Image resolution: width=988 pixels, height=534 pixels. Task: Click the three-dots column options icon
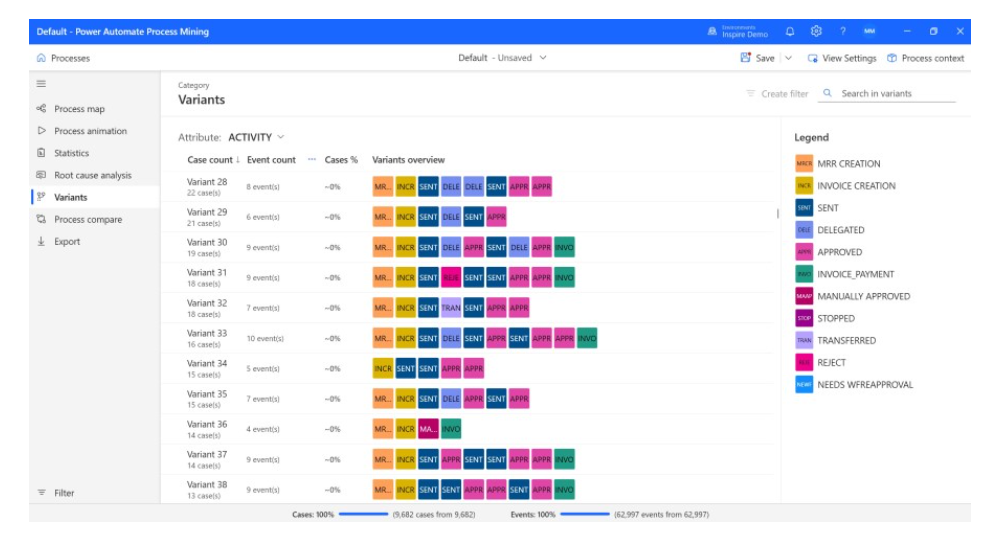(311, 160)
